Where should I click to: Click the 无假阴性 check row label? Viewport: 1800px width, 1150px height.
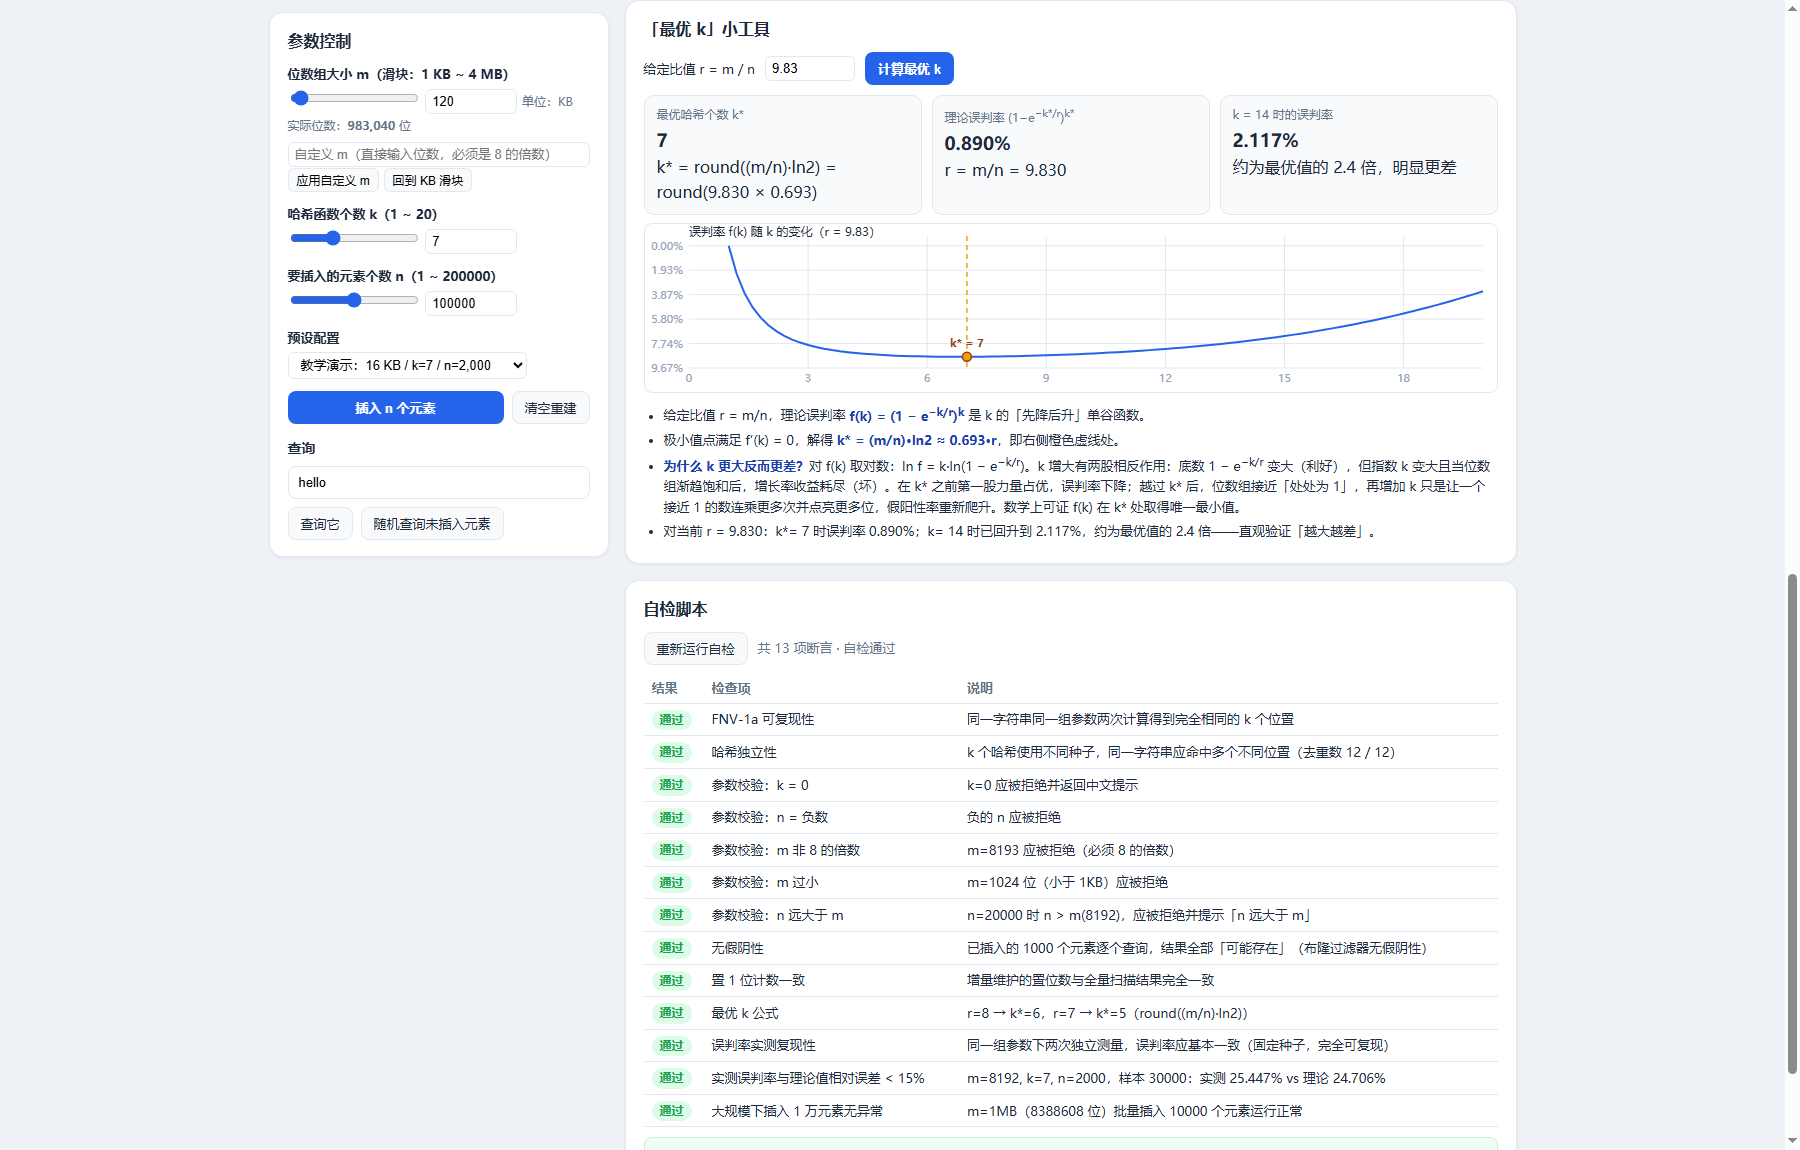[x=737, y=948]
